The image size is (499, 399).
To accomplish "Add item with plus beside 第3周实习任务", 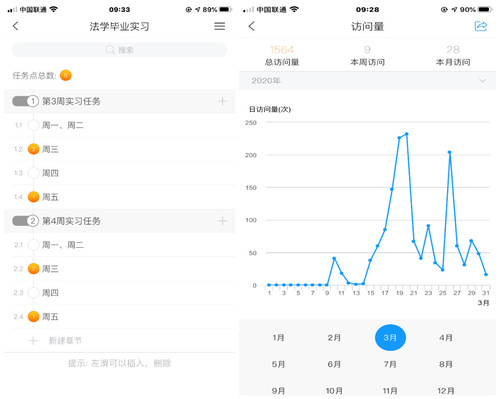I will pyautogui.click(x=222, y=101).
